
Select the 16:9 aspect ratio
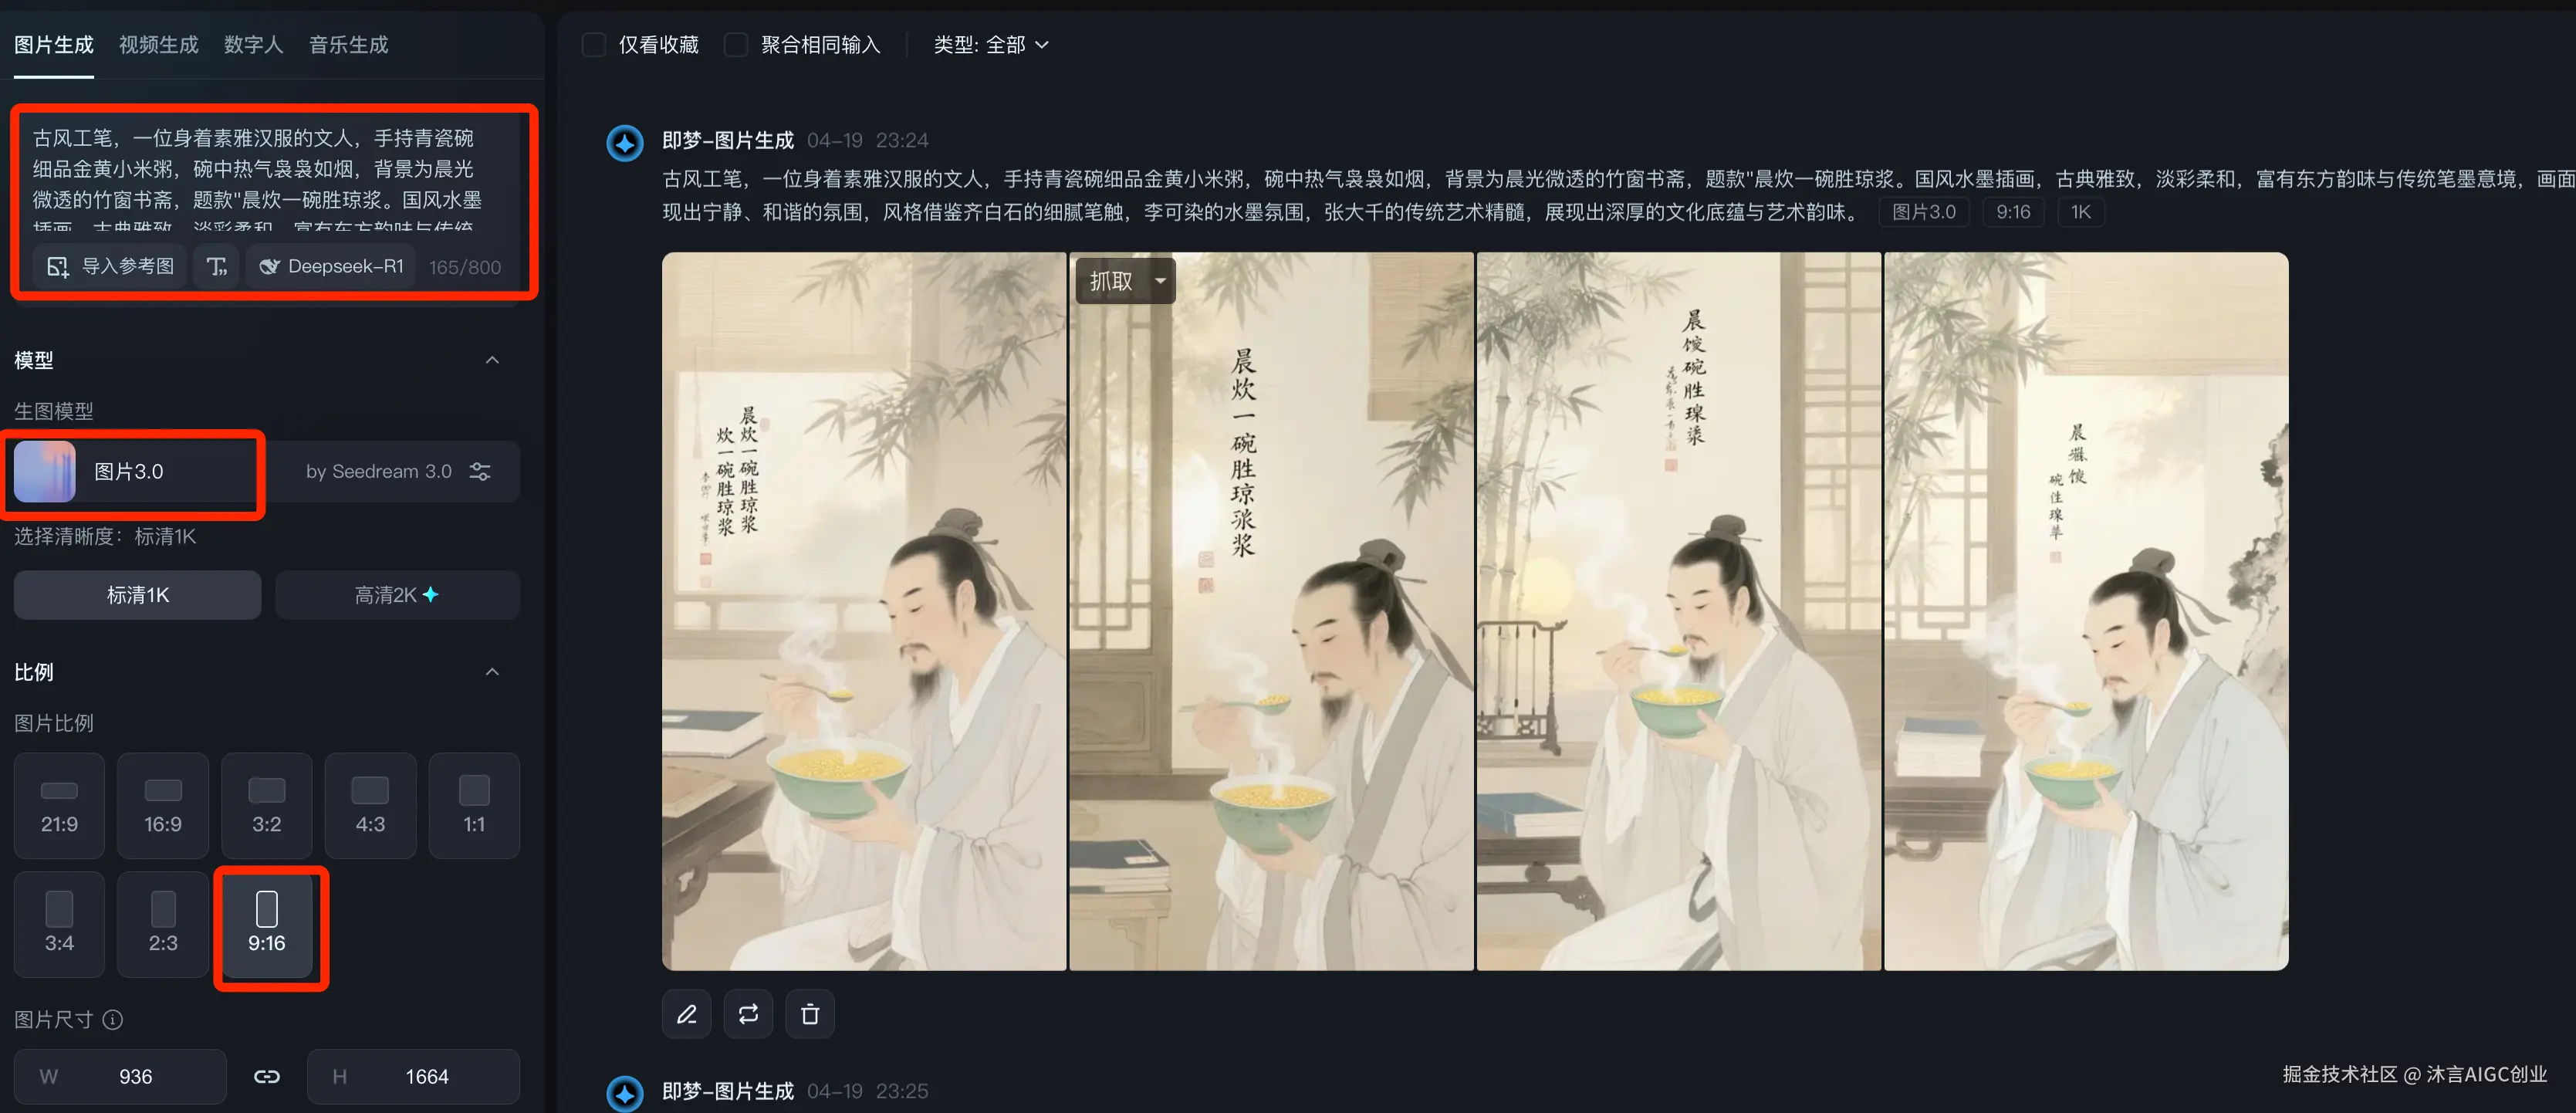pyautogui.click(x=163, y=806)
